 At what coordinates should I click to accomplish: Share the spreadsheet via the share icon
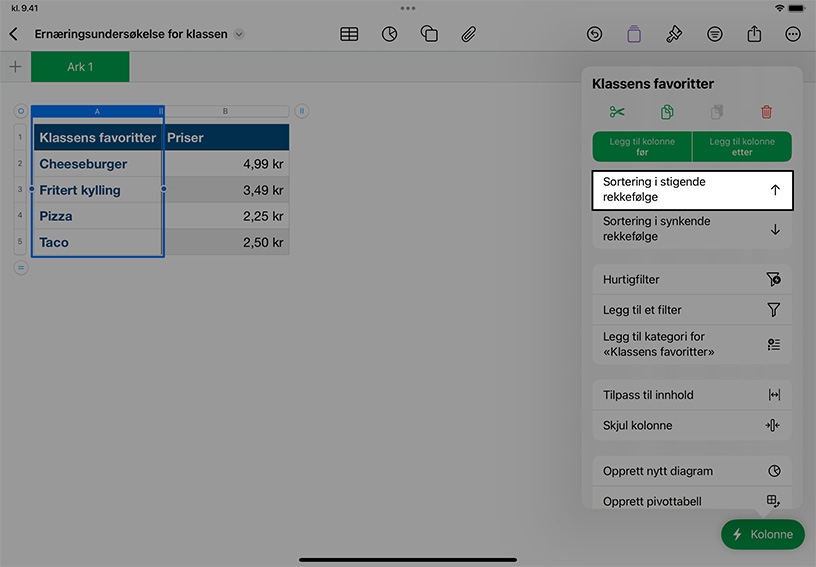coord(754,34)
